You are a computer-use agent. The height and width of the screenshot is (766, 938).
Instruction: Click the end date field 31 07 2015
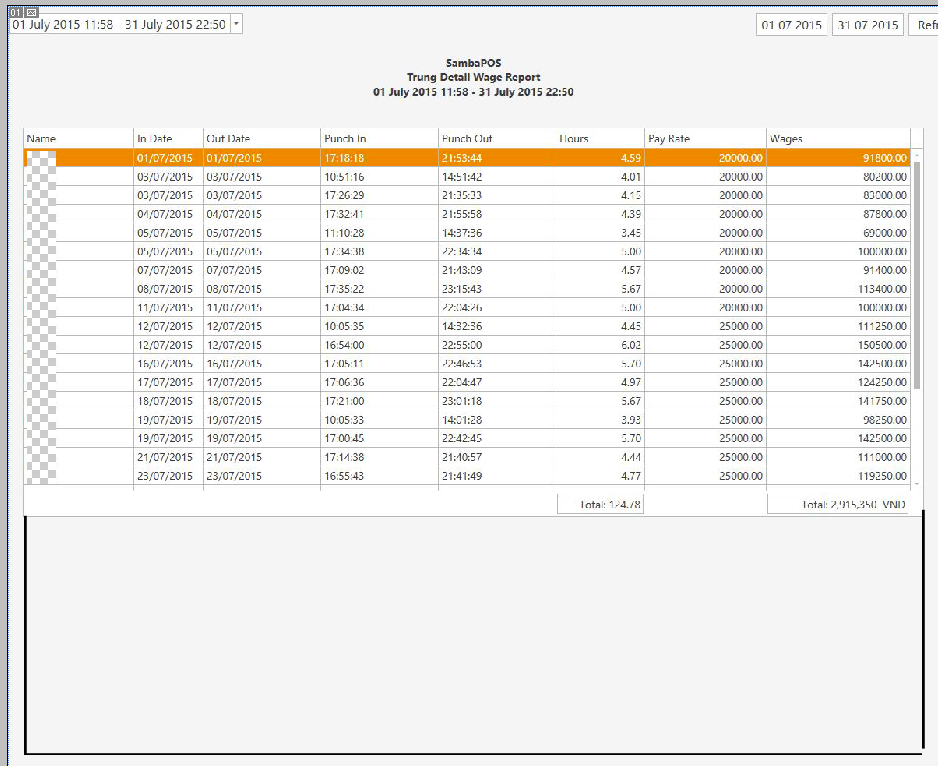(867, 25)
